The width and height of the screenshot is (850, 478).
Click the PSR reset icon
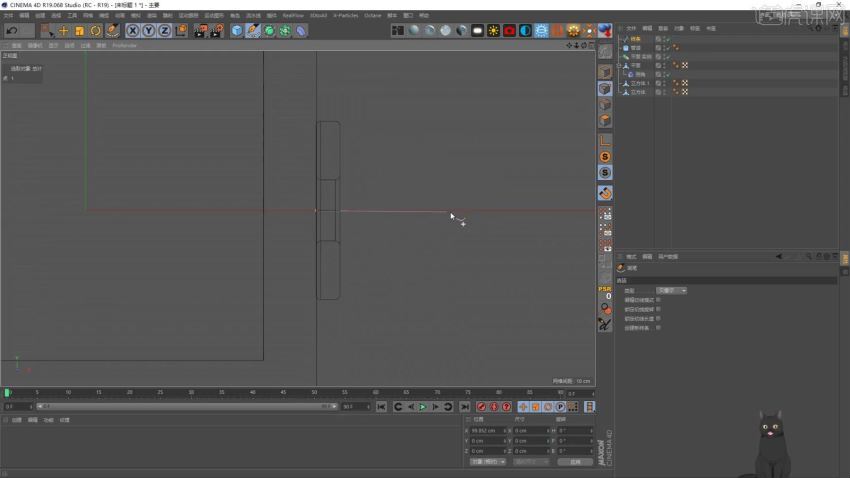pos(605,293)
